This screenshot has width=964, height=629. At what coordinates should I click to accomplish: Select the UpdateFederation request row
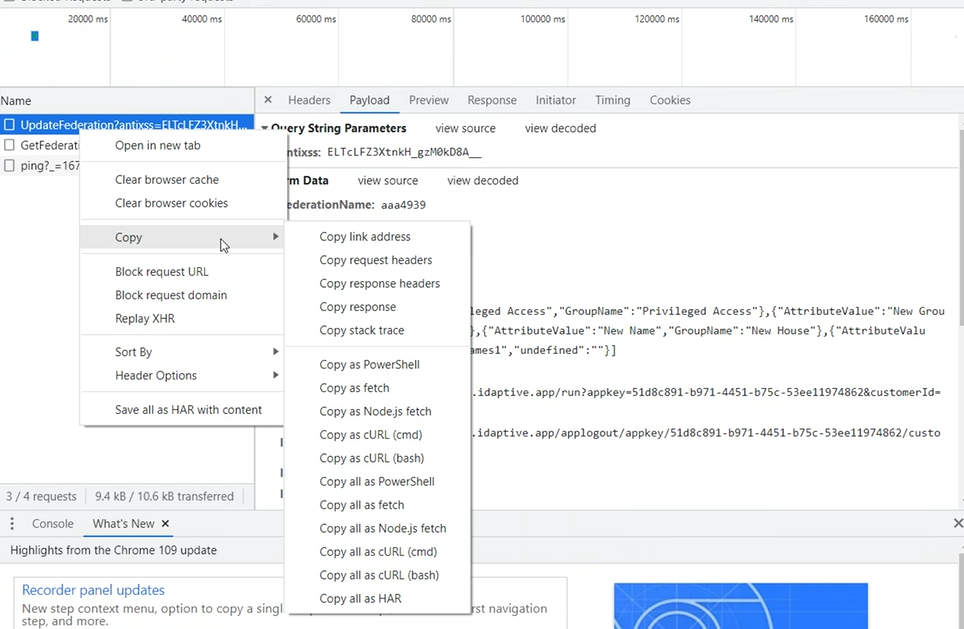127,125
